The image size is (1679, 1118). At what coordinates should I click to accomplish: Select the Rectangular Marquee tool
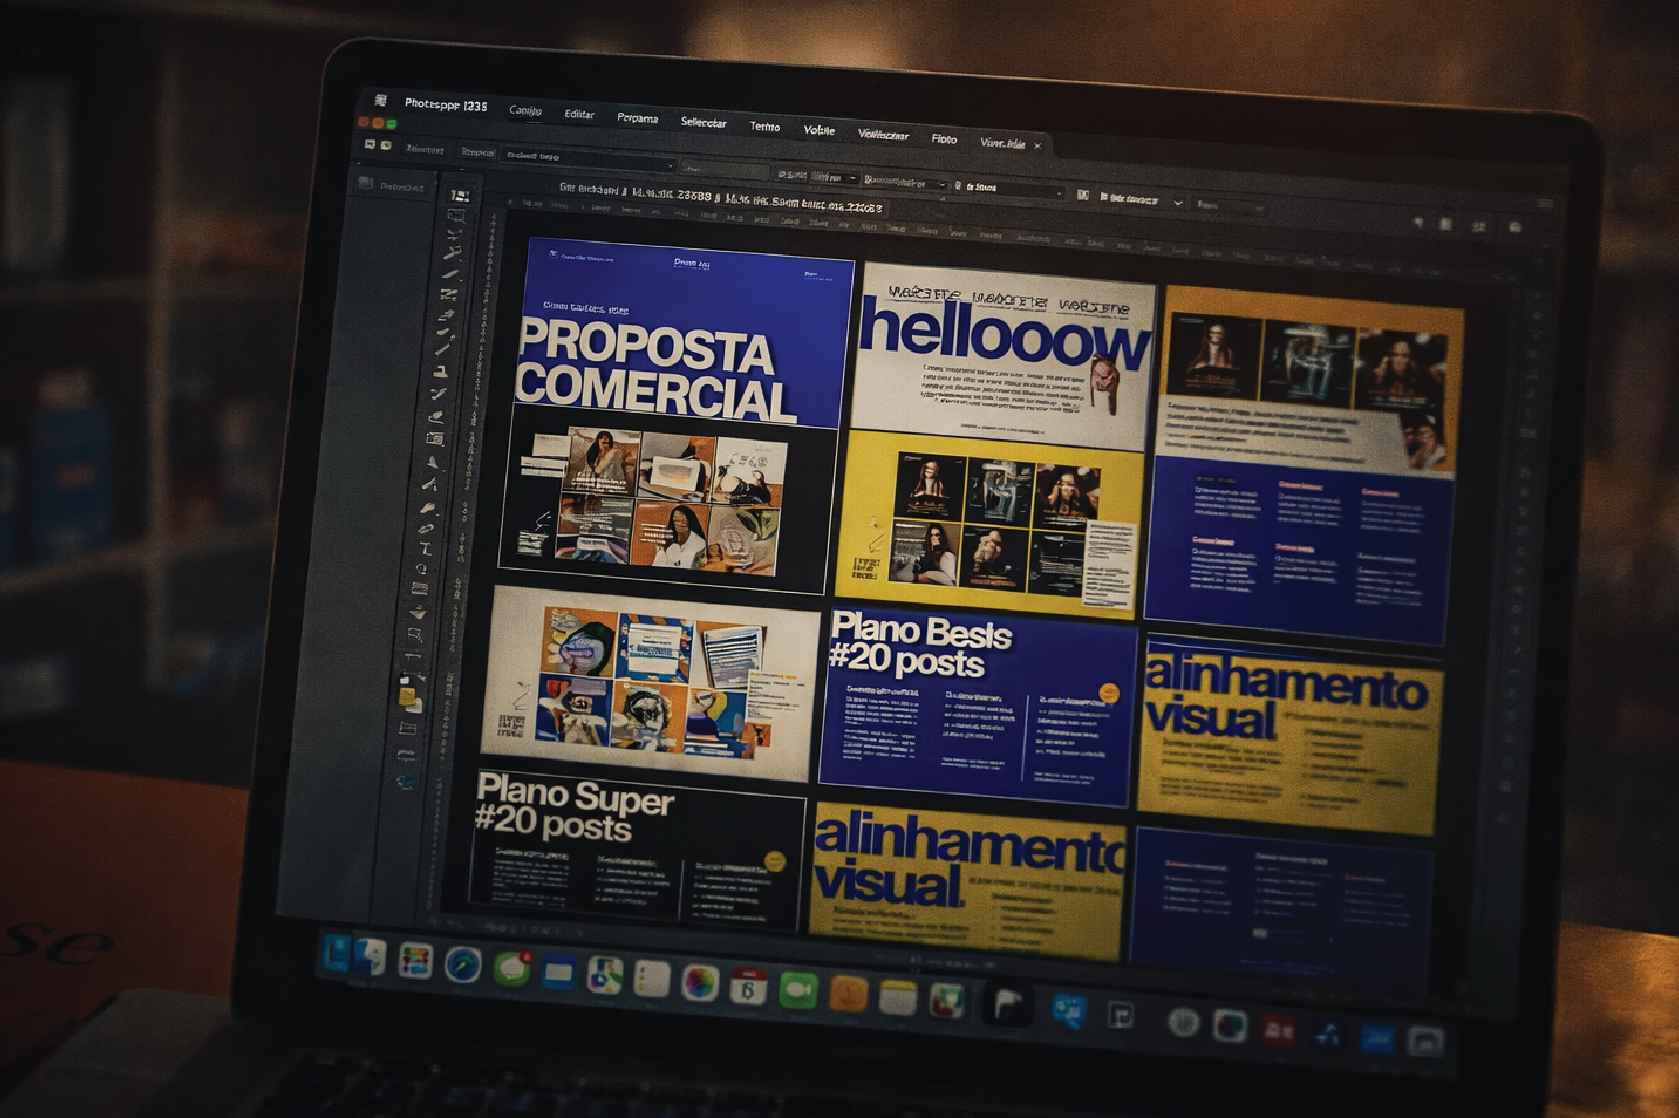(x=458, y=216)
